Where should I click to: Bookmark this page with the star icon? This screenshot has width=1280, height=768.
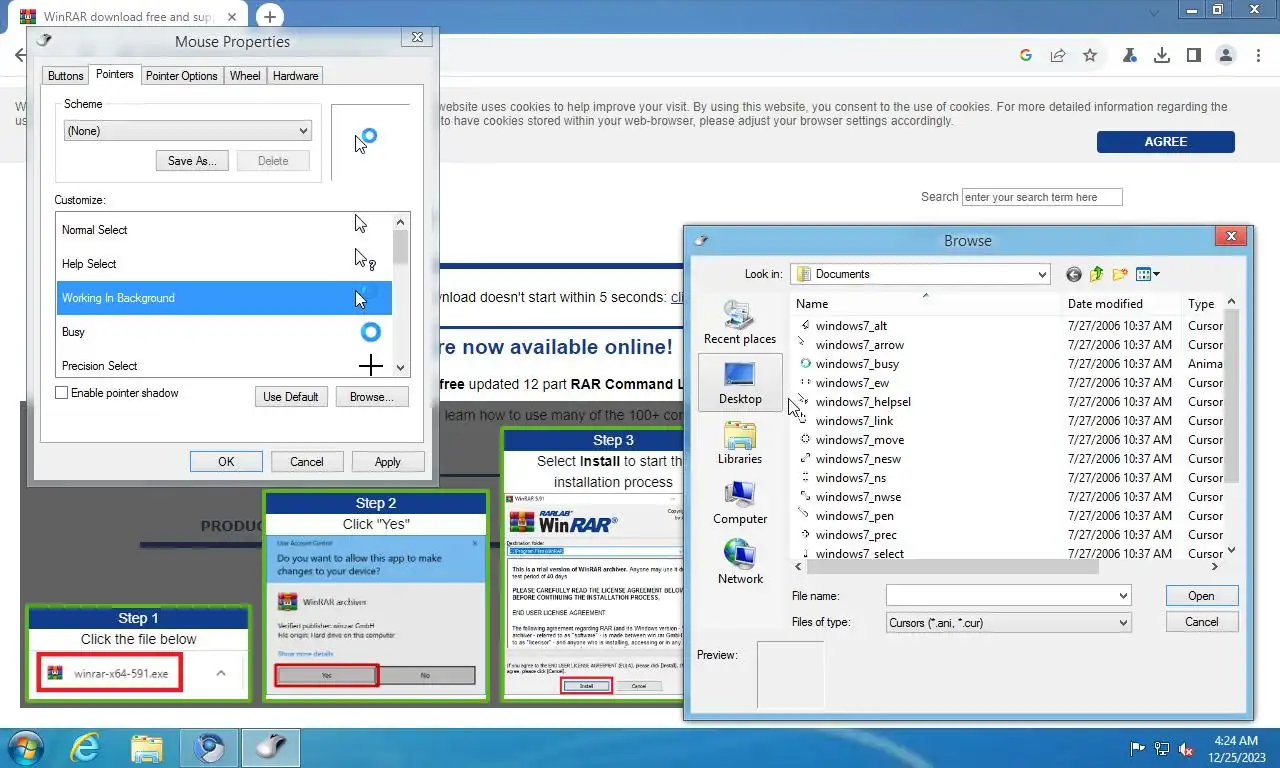(1090, 56)
